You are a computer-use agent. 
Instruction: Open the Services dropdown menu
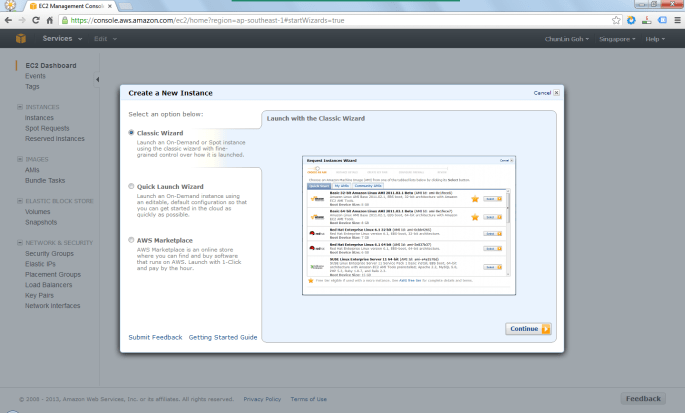(x=61, y=39)
